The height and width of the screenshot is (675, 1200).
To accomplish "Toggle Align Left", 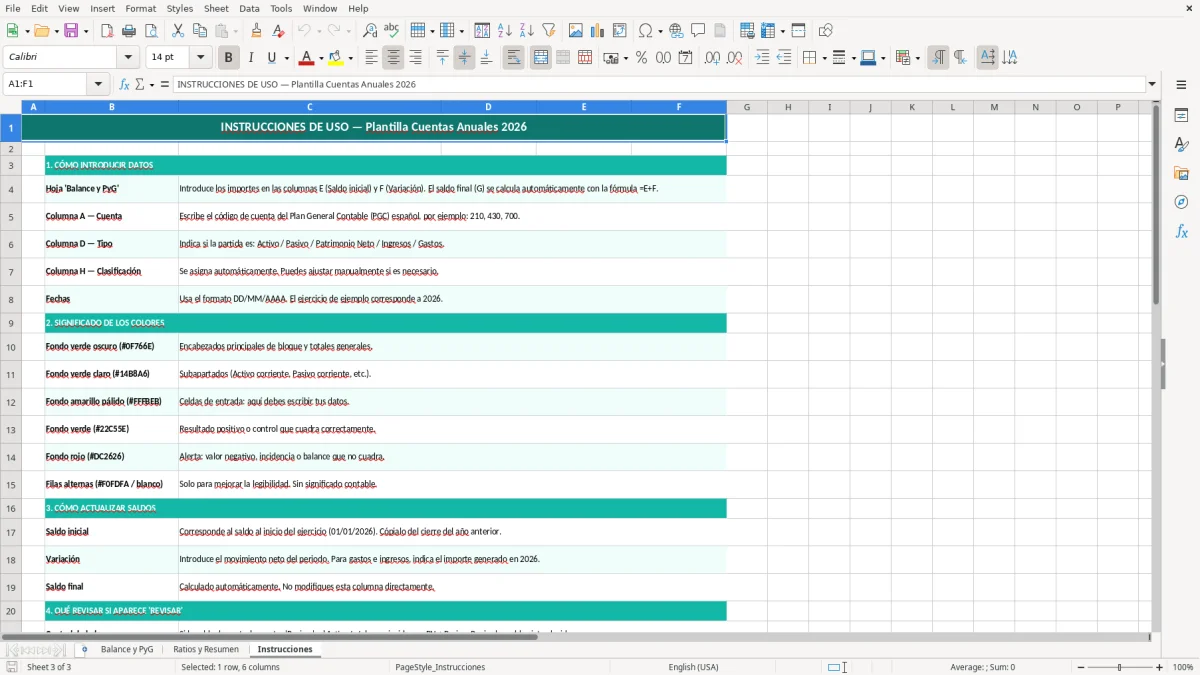I will coord(372,58).
